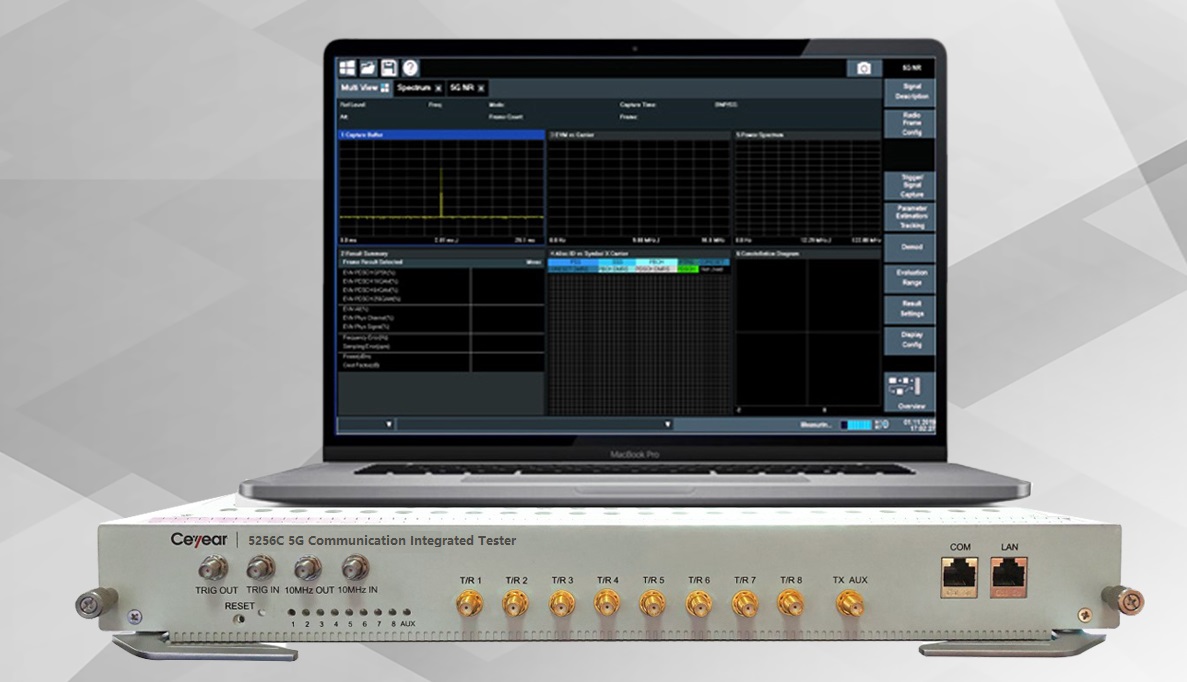The image size is (1187, 682).
Task: Click the Windows start icon in toolbar
Action: coord(347,68)
